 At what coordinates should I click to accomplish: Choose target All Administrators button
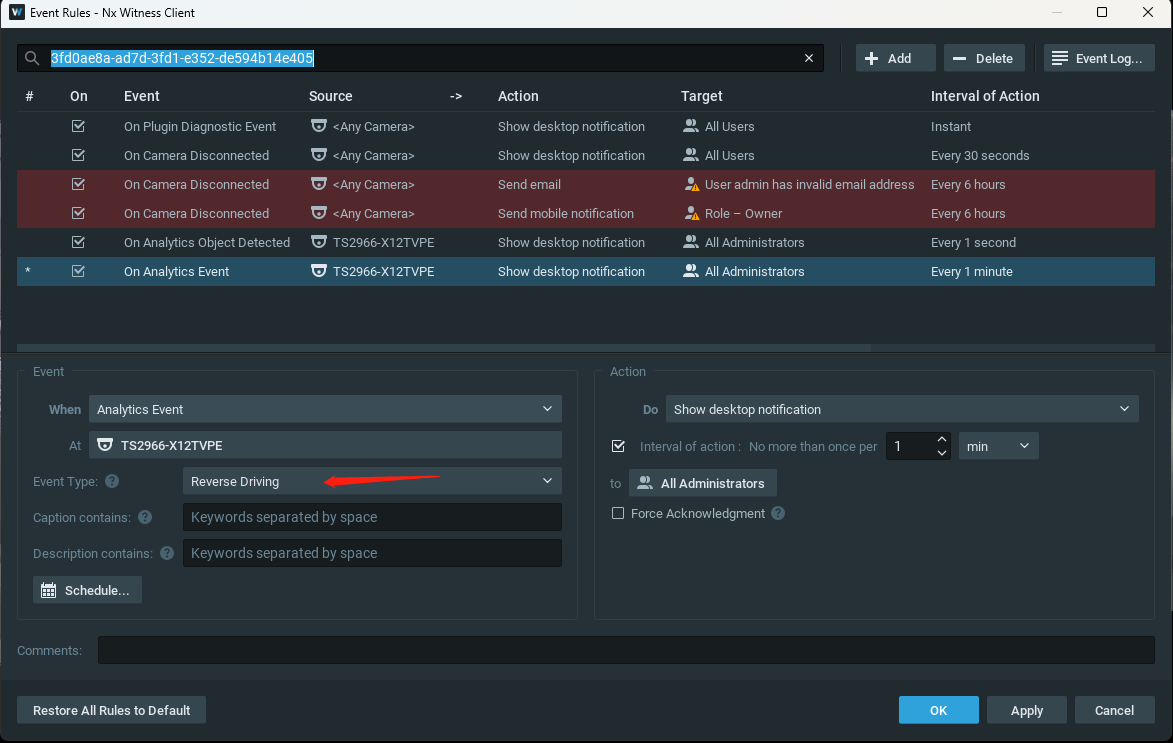tap(702, 483)
